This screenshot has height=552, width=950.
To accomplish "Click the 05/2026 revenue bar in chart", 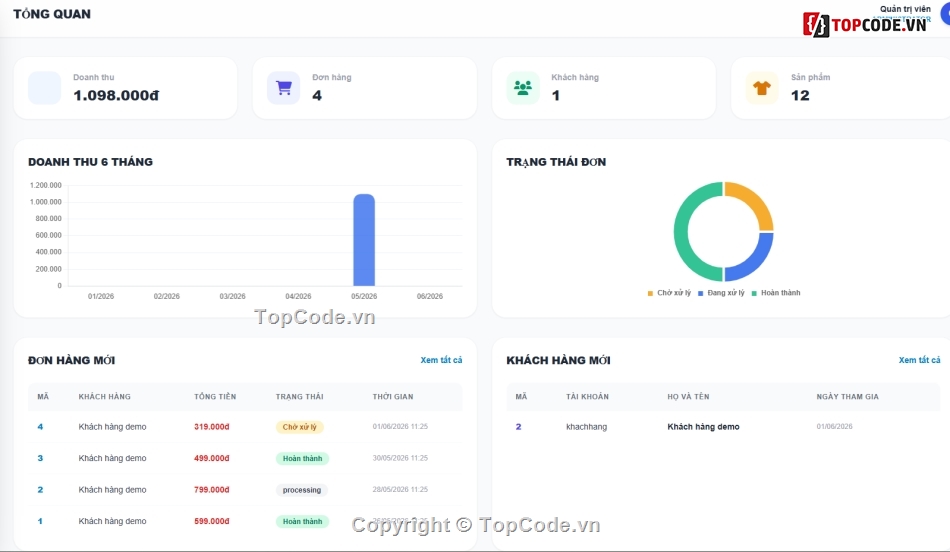I will click(364, 240).
